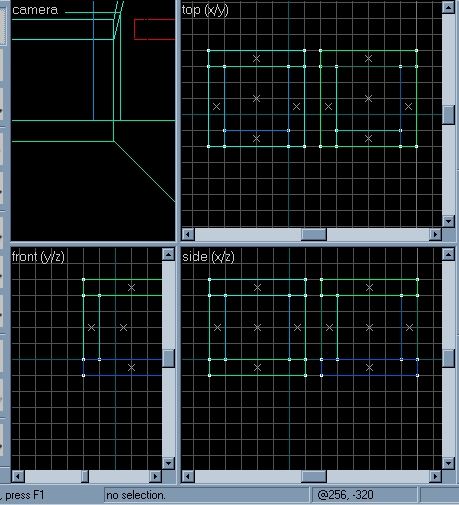Click down arrow of side view vertical scrollbar
Image resolution: width=459 pixels, height=505 pixels.
click(x=448, y=463)
